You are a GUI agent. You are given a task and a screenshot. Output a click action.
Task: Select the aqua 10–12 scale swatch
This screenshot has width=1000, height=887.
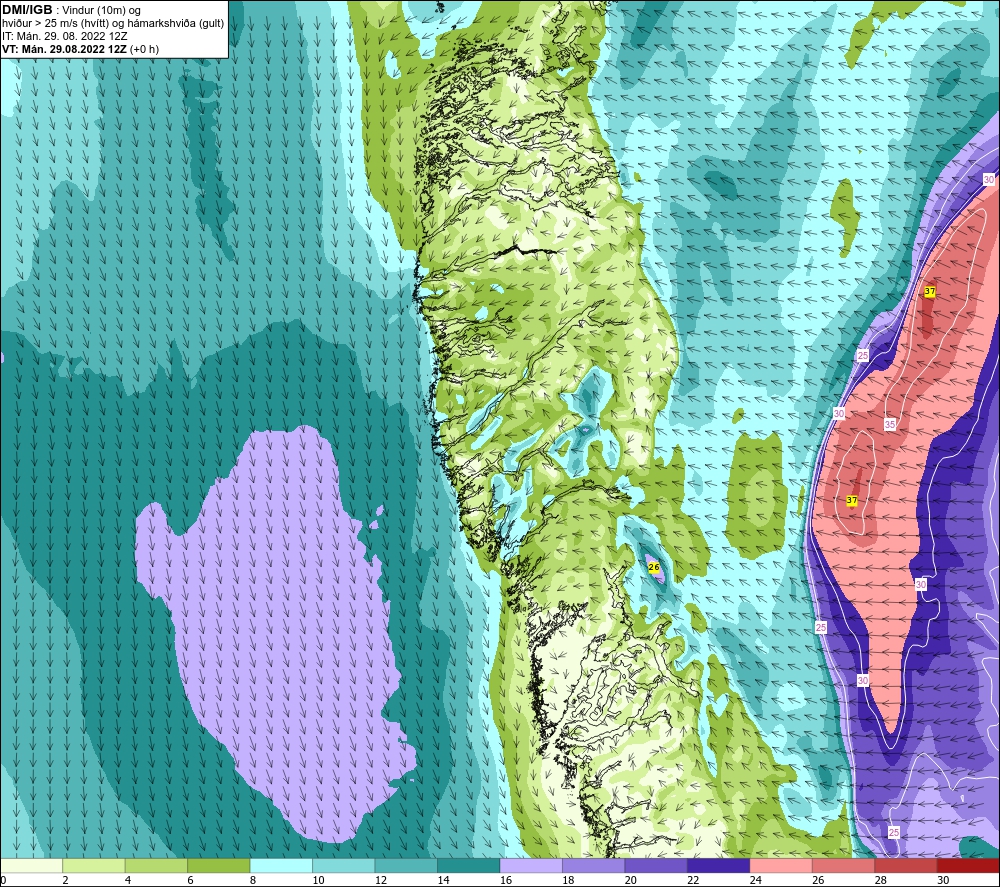pos(344,865)
